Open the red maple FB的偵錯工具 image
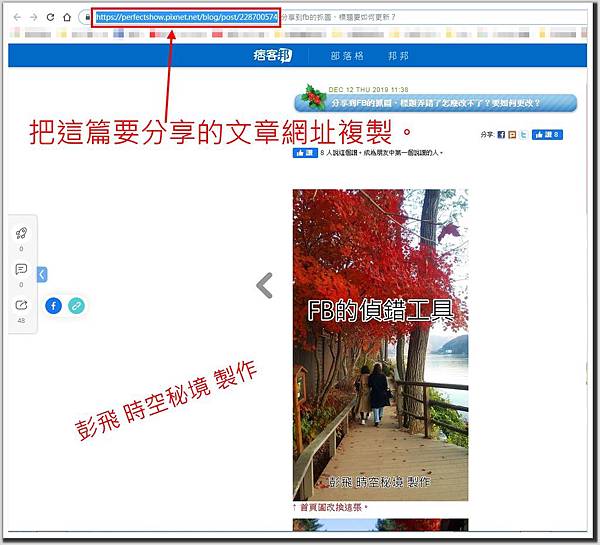 [380, 344]
